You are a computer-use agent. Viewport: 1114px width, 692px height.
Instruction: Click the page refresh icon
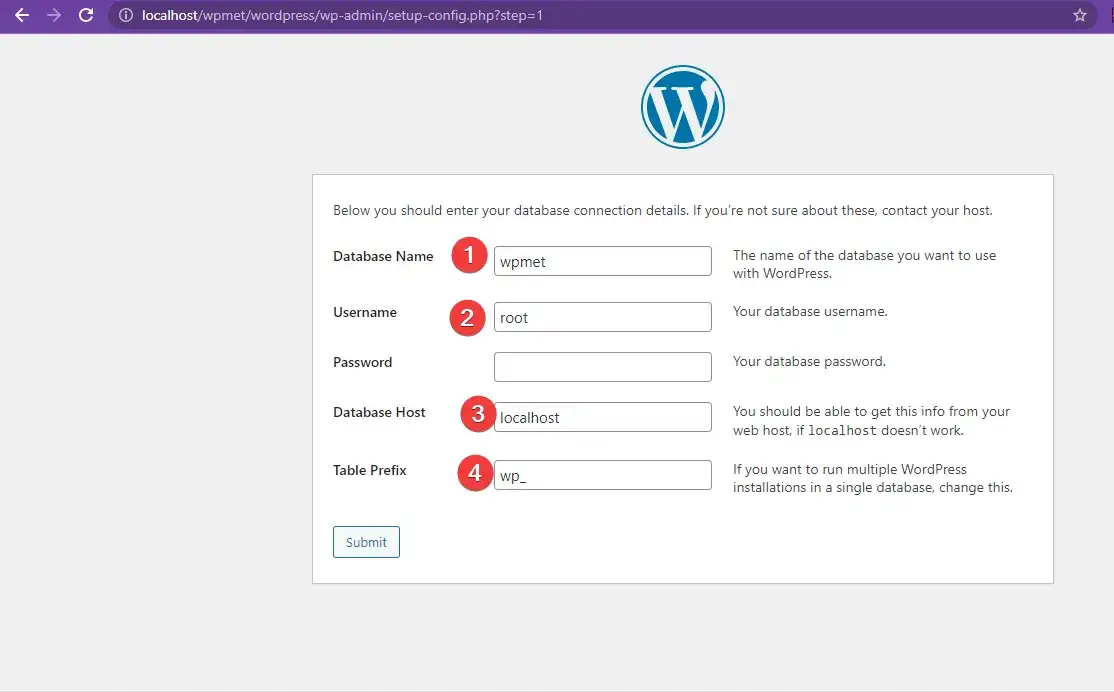(86, 15)
